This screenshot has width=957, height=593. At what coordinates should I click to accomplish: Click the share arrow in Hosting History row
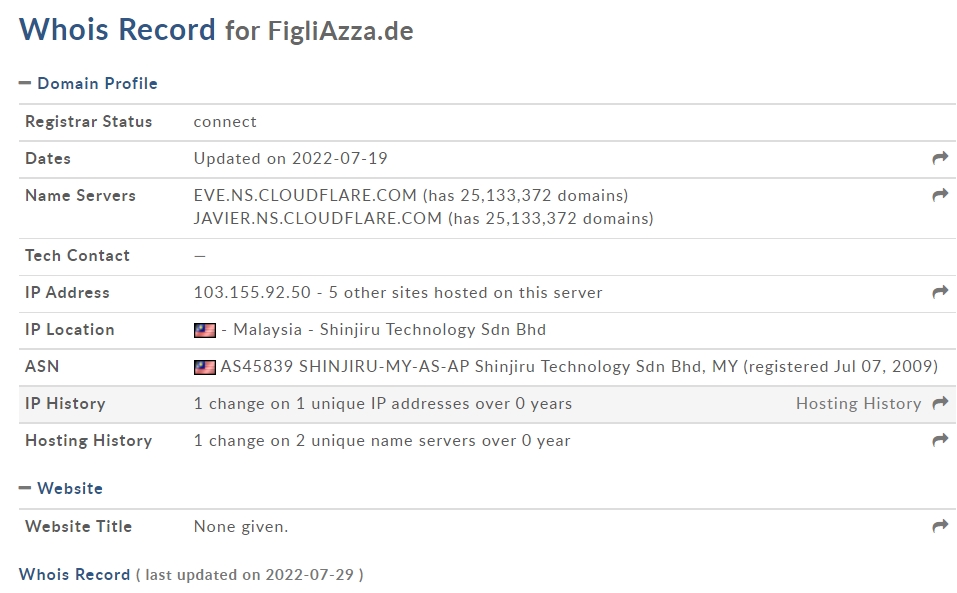(940, 440)
